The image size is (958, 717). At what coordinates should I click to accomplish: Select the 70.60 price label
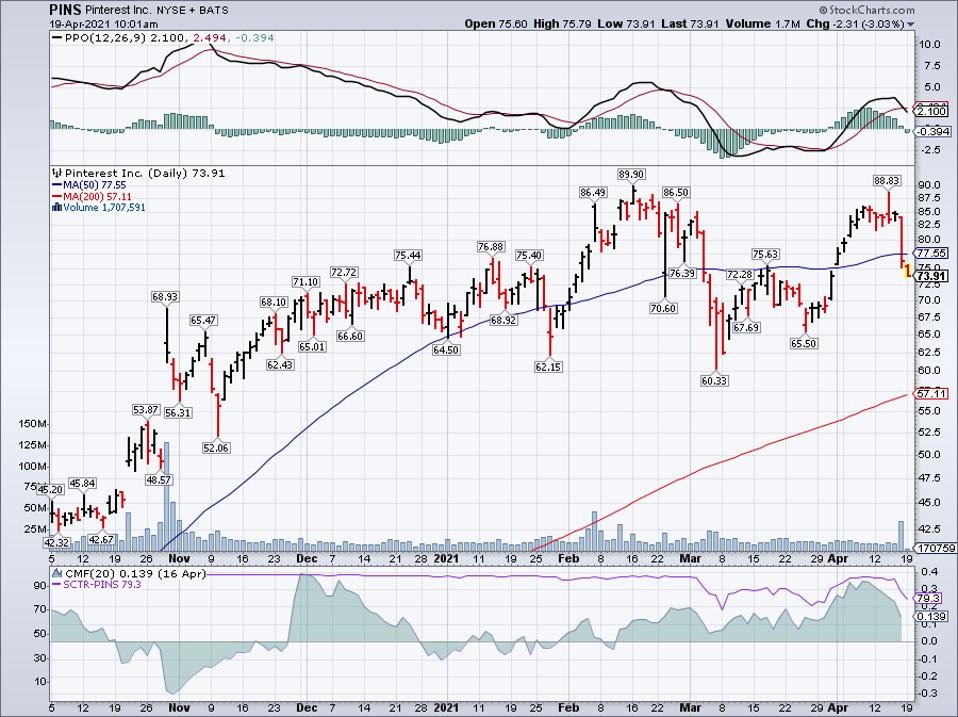tap(663, 308)
